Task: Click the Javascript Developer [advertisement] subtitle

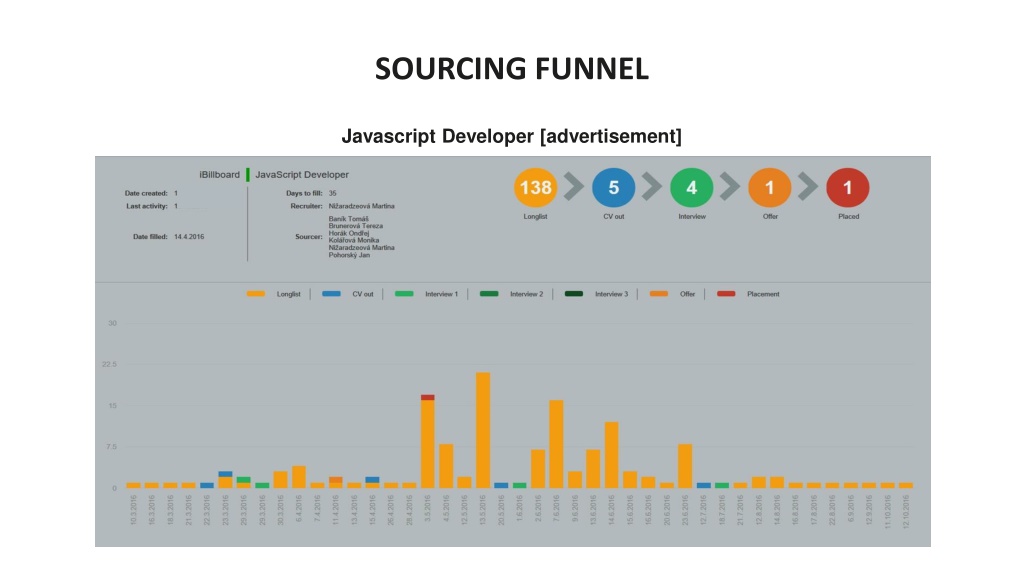Action: coord(512,136)
